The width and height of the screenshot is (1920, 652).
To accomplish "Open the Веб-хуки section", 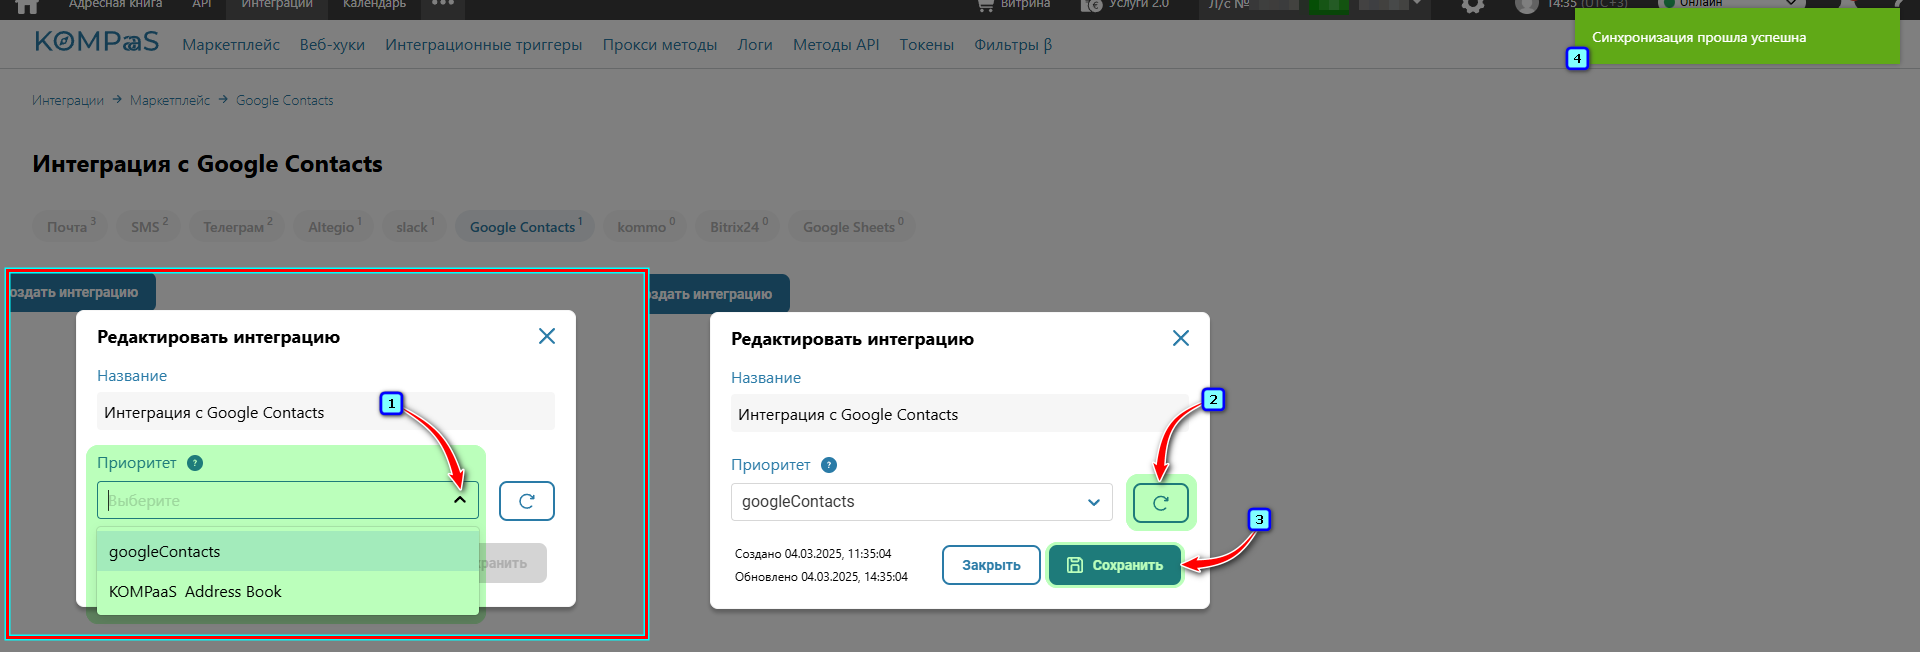I will point(332,45).
